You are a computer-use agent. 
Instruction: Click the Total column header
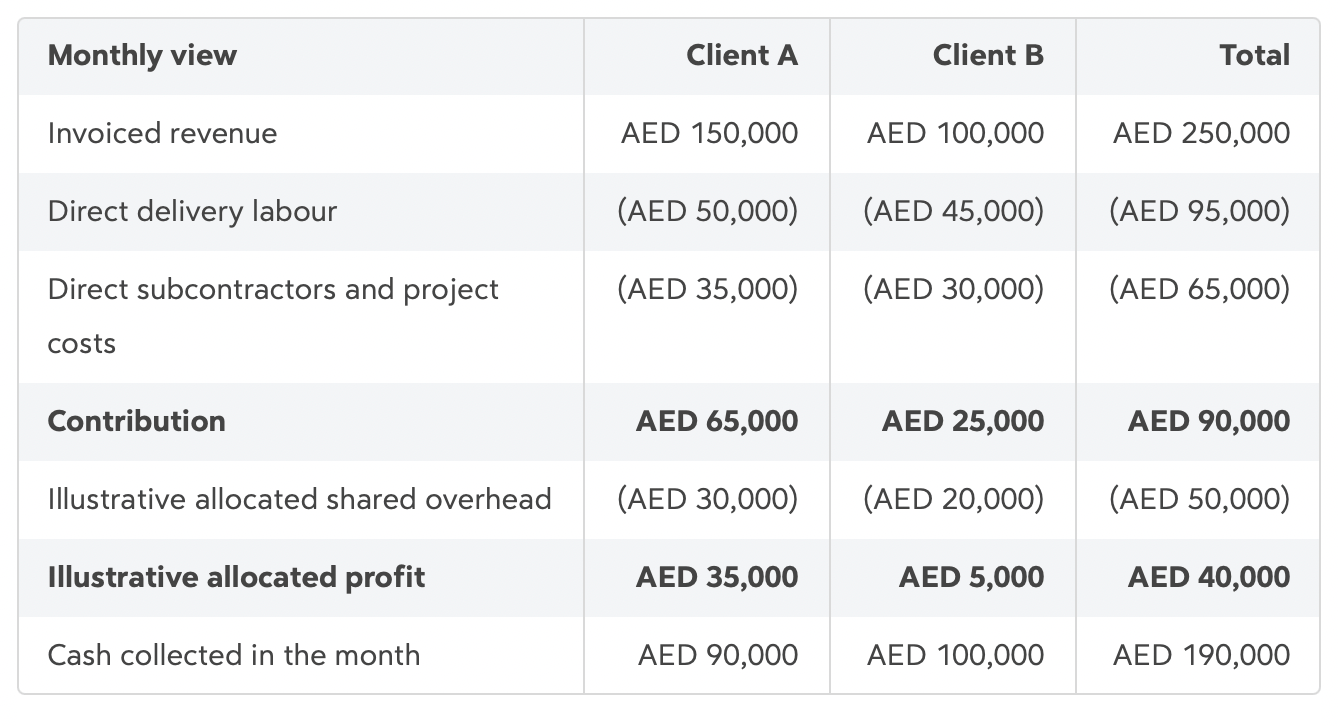point(1255,55)
